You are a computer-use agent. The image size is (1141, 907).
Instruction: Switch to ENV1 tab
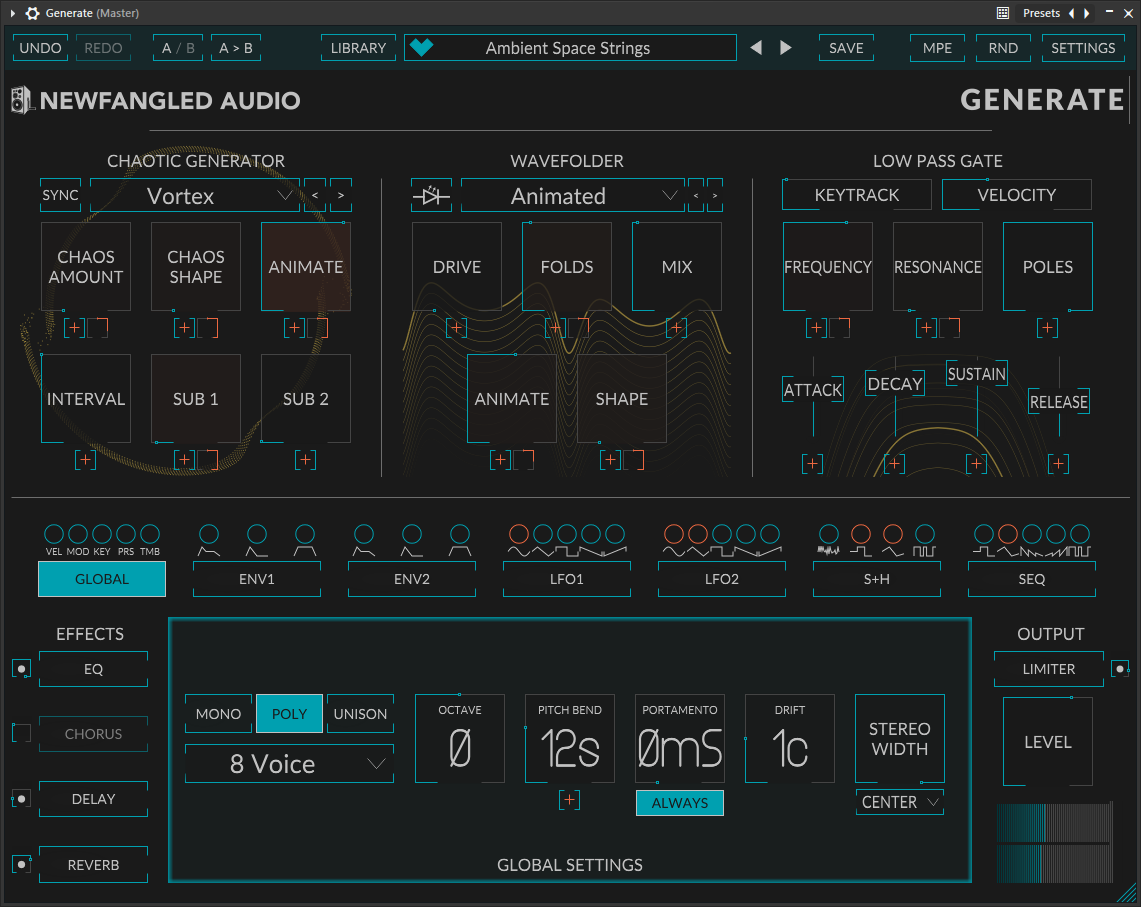257,579
